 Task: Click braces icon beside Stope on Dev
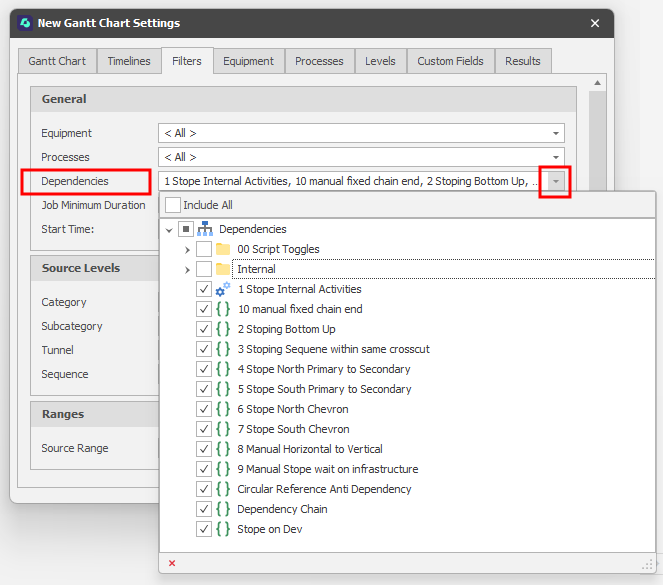coord(223,530)
